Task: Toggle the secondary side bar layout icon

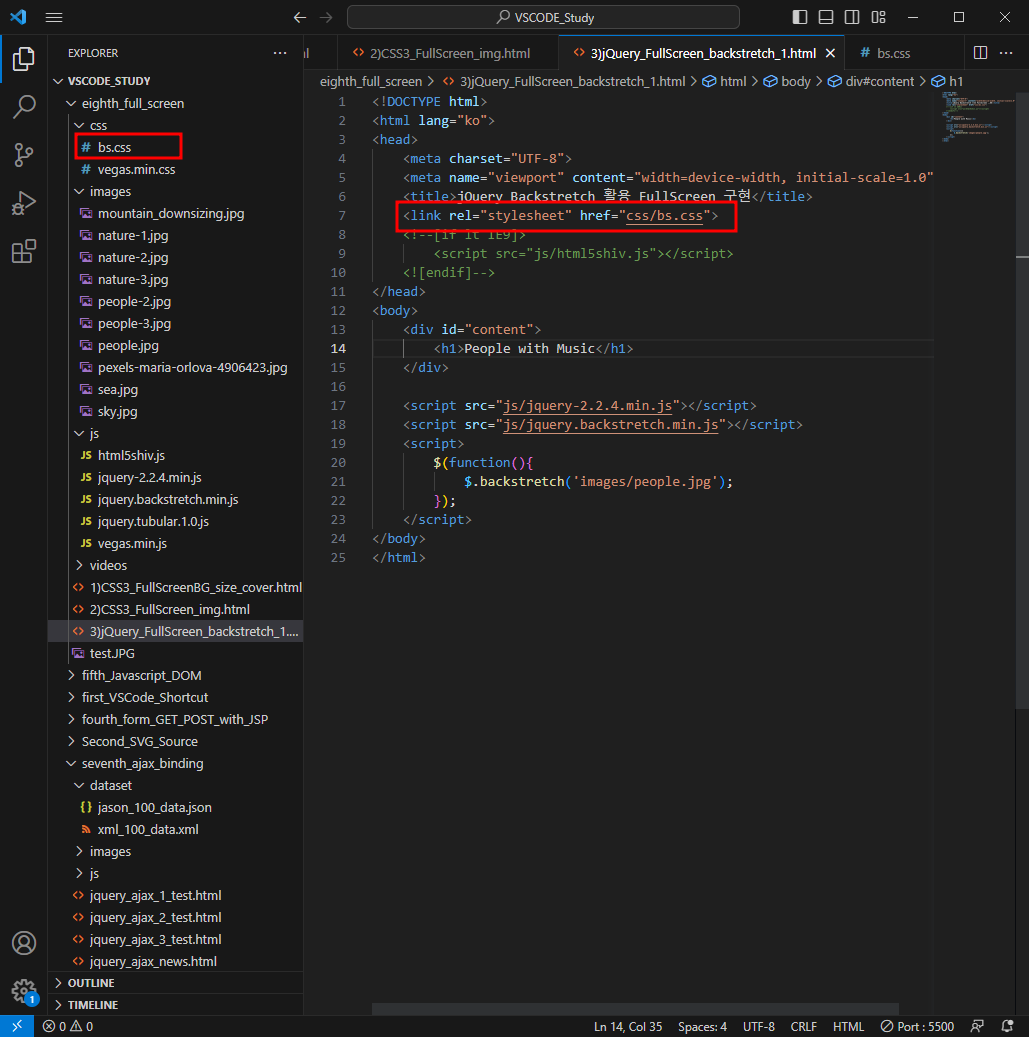Action: tap(852, 17)
